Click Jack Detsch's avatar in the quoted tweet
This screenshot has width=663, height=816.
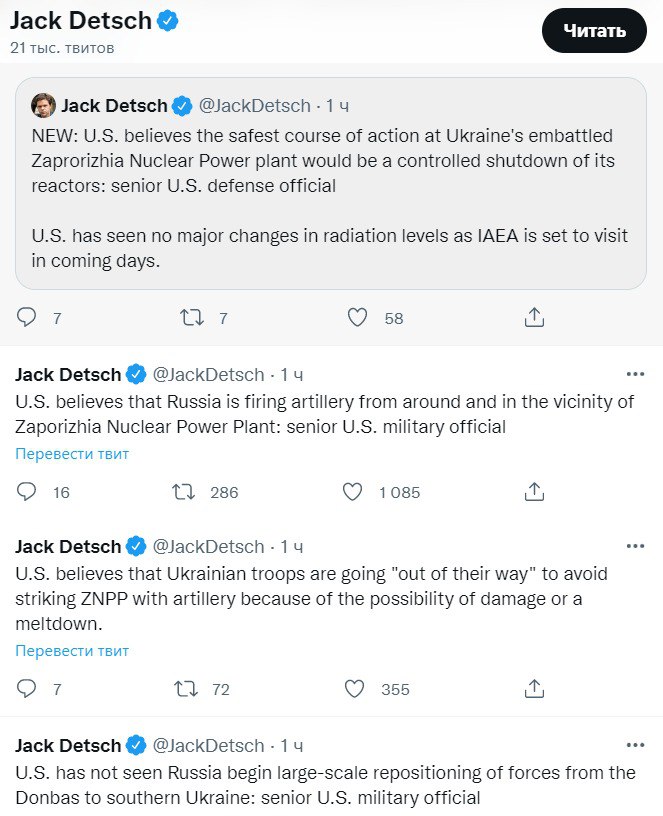click(43, 105)
